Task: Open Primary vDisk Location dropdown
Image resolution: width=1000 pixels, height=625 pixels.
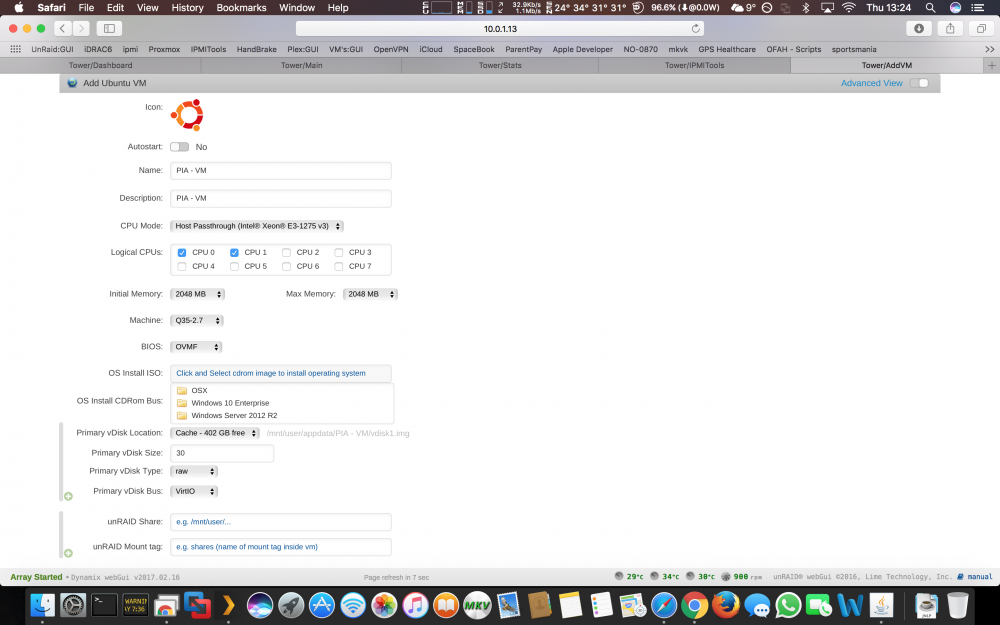Action: (x=215, y=433)
